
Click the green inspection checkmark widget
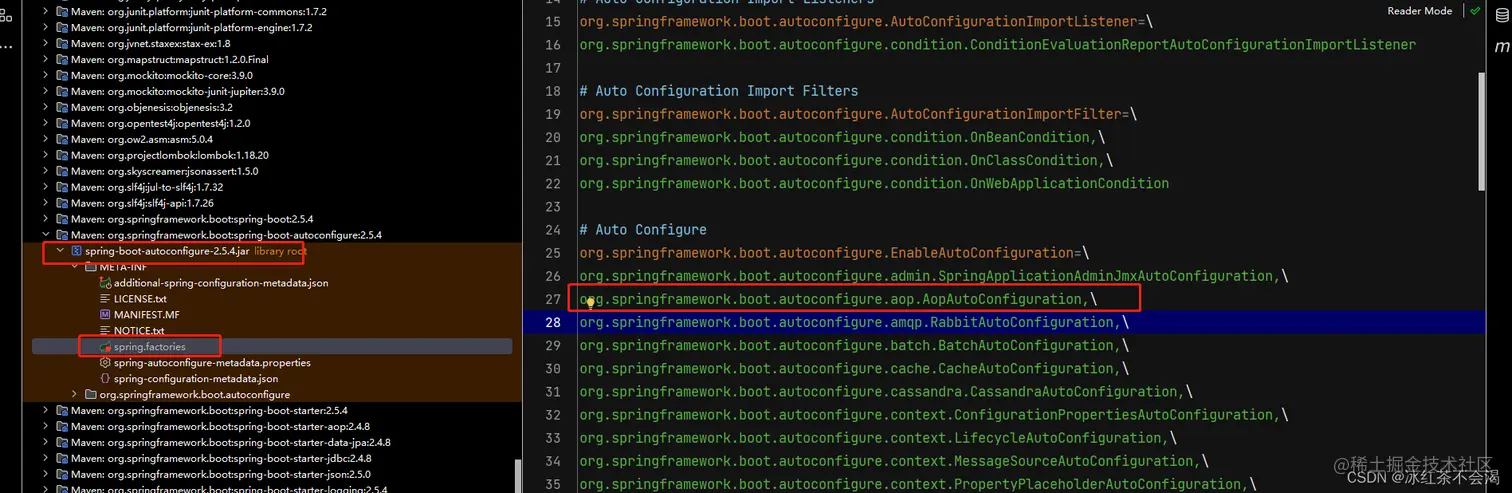pos(1475,11)
